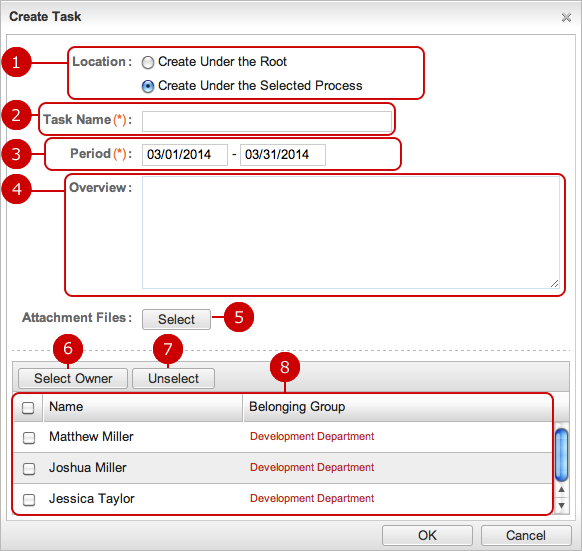Image resolution: width=582 pixels, height=551 pixels.
Task: Check the box for Matthew Miller
Action: (x=29, y=437)
